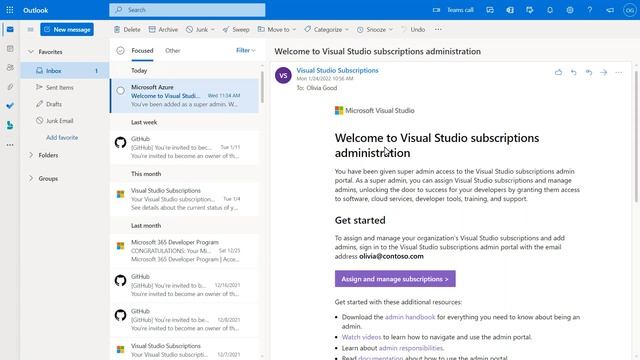Open Categorize dropdown
Viewport: 640px width, 360px height.
327,29
